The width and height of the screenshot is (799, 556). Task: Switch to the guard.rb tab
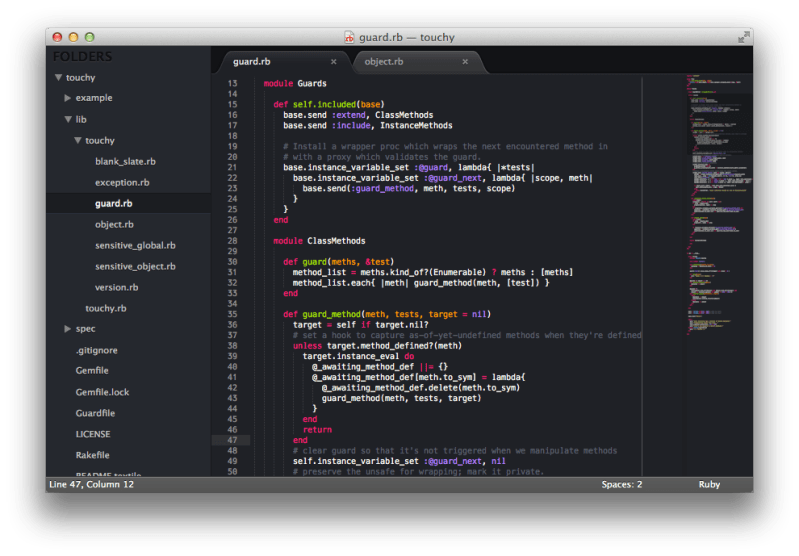(252, 62)
